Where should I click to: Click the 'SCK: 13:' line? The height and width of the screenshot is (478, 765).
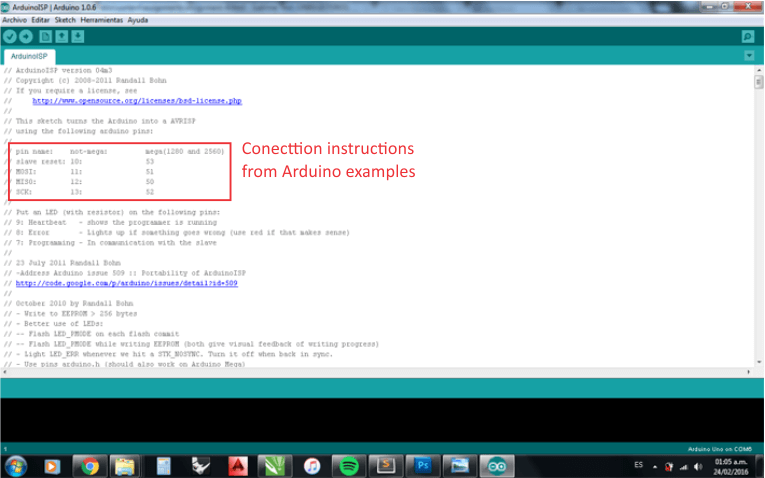79,192
